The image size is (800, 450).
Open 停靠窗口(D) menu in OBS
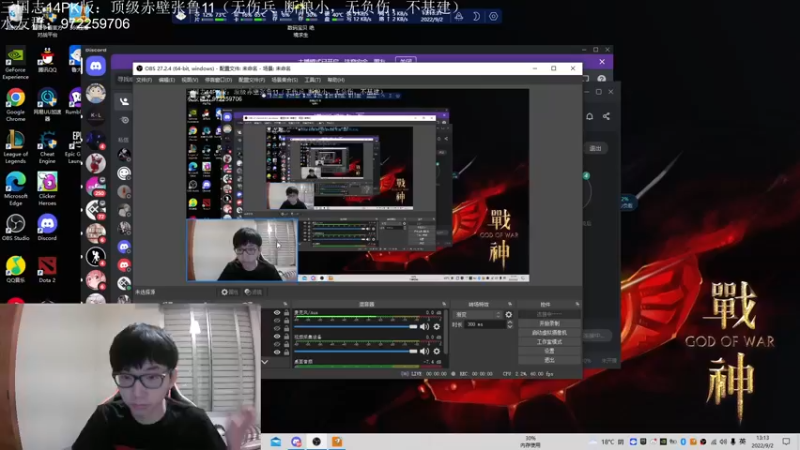pyautogui.click(x=218, y=80)
